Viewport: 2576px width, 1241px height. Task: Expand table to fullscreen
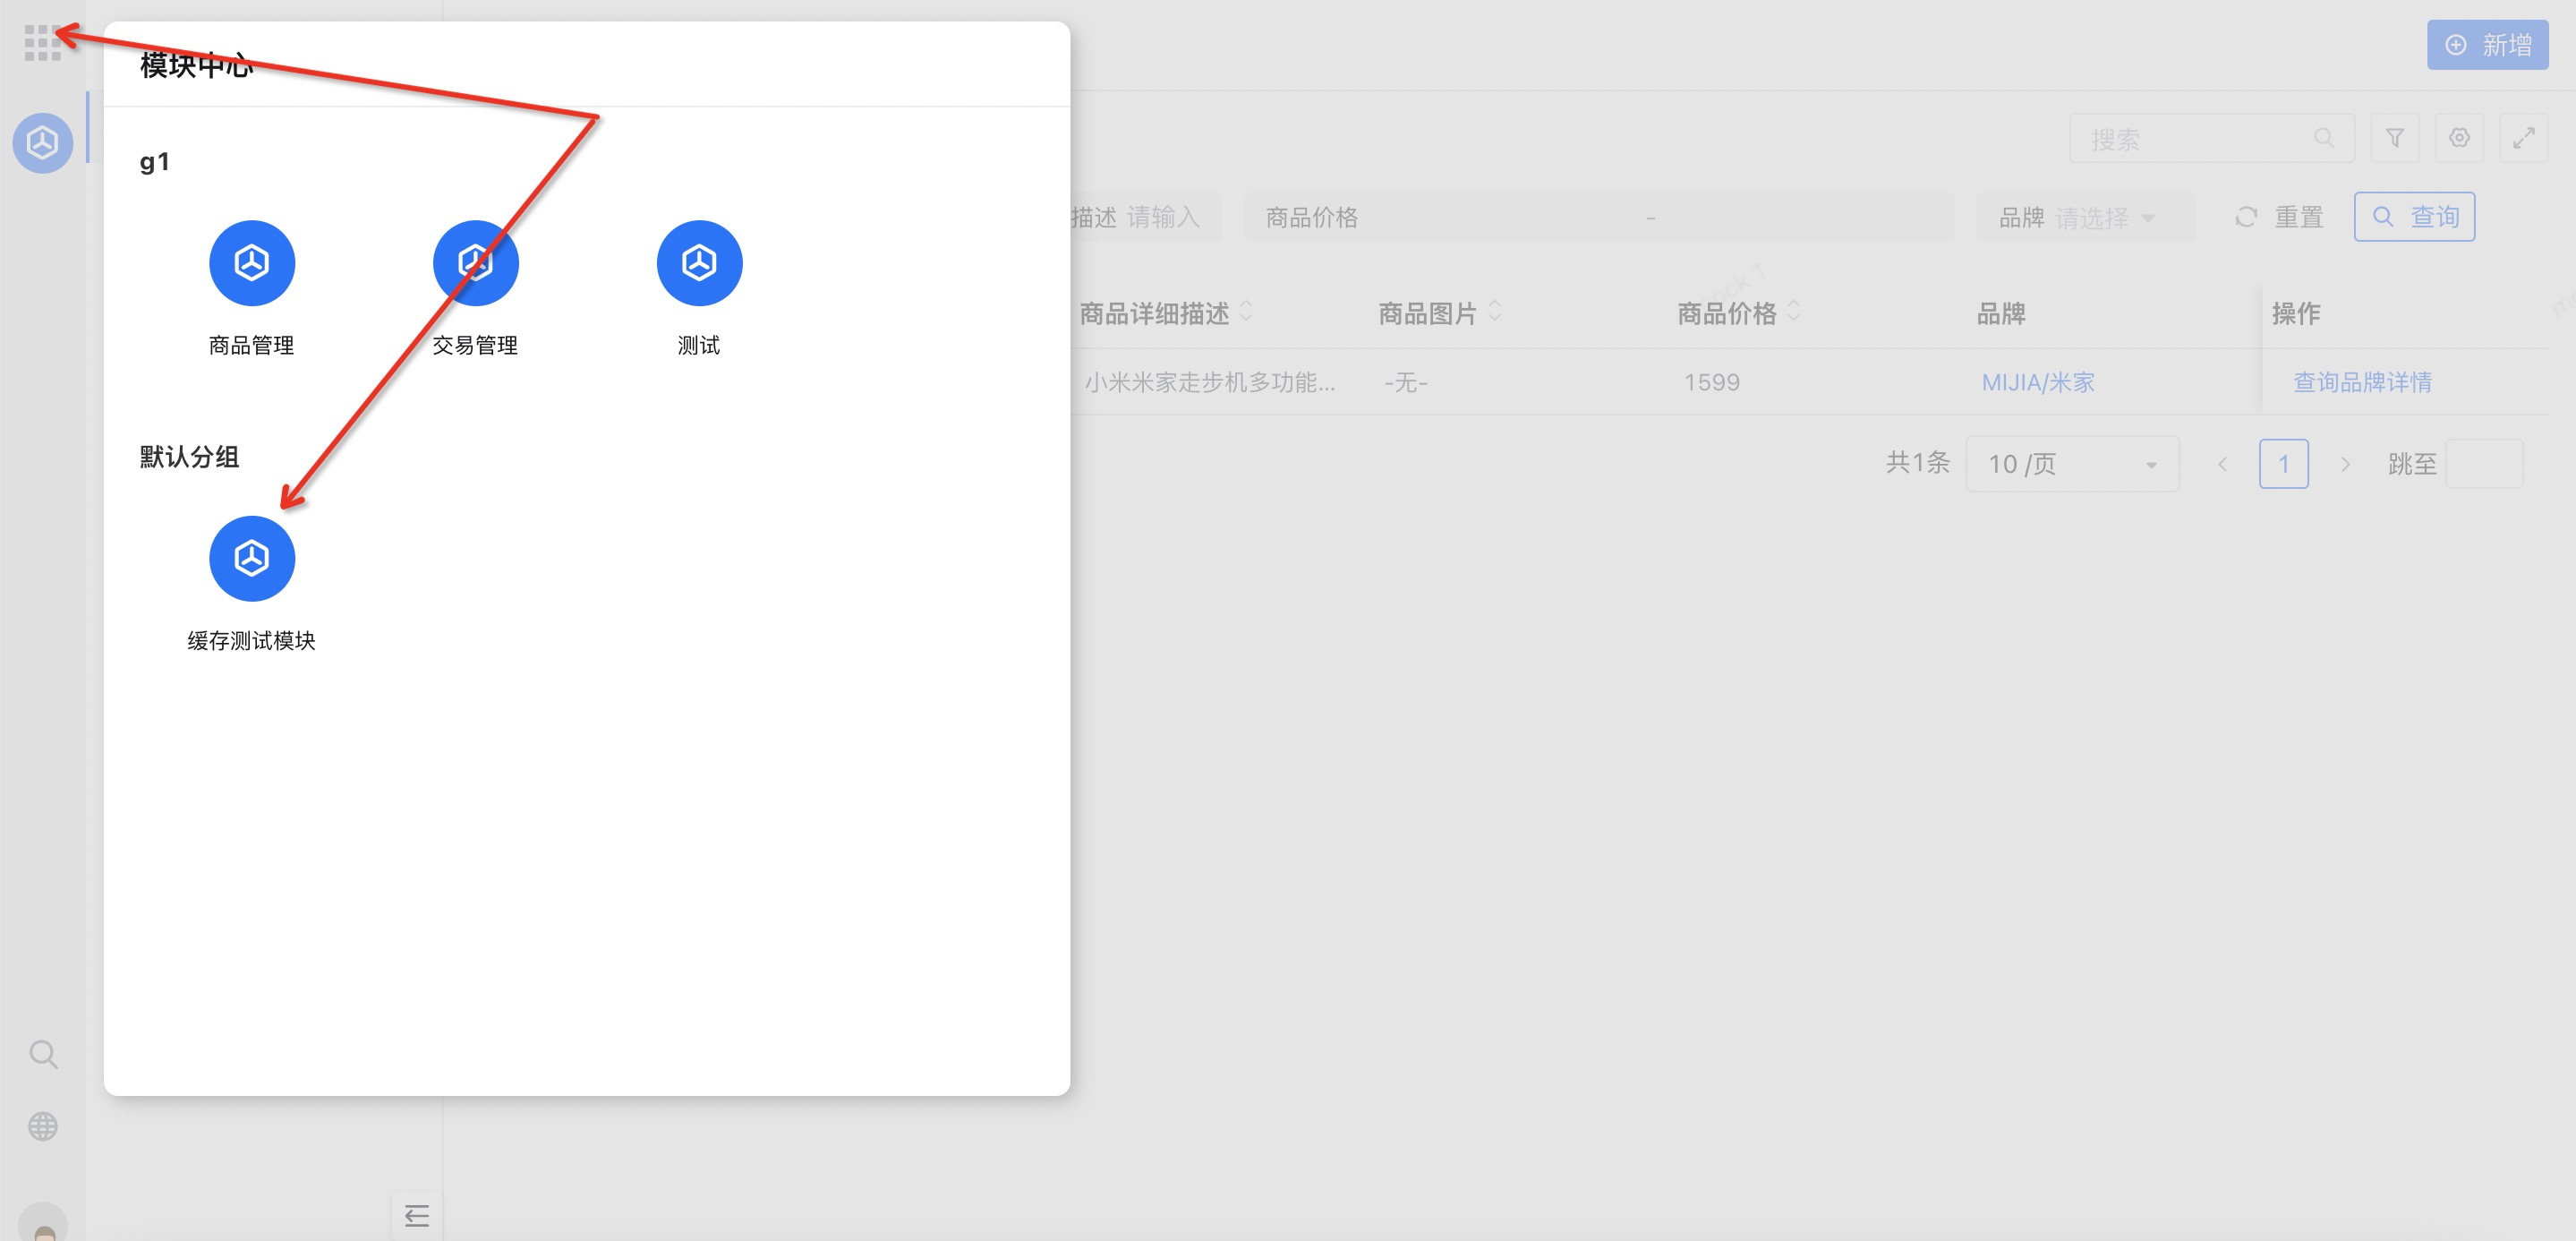(x=2523, y=138)
